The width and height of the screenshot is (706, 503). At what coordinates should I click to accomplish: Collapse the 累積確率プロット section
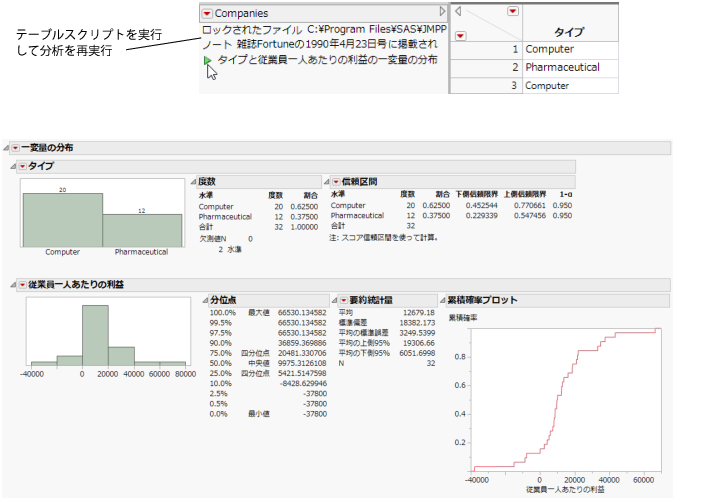click(441, 300)
